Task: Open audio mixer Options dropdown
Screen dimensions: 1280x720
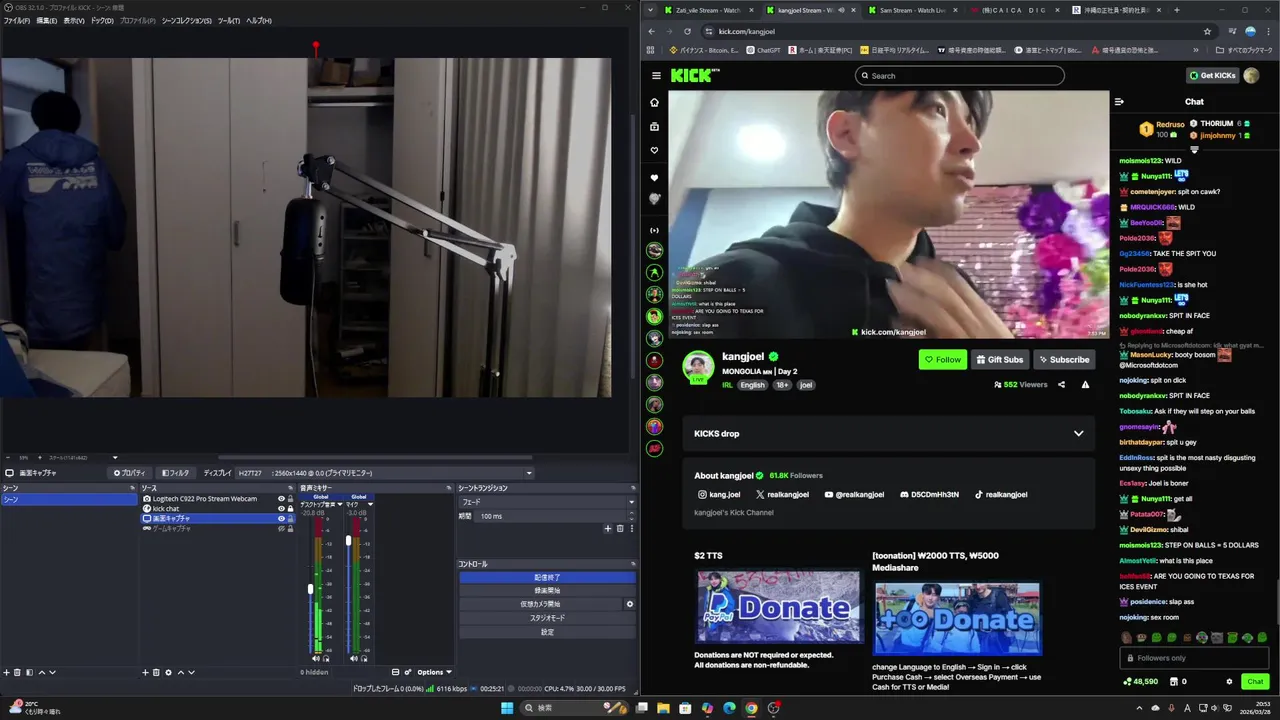Action: coord(434,672)
